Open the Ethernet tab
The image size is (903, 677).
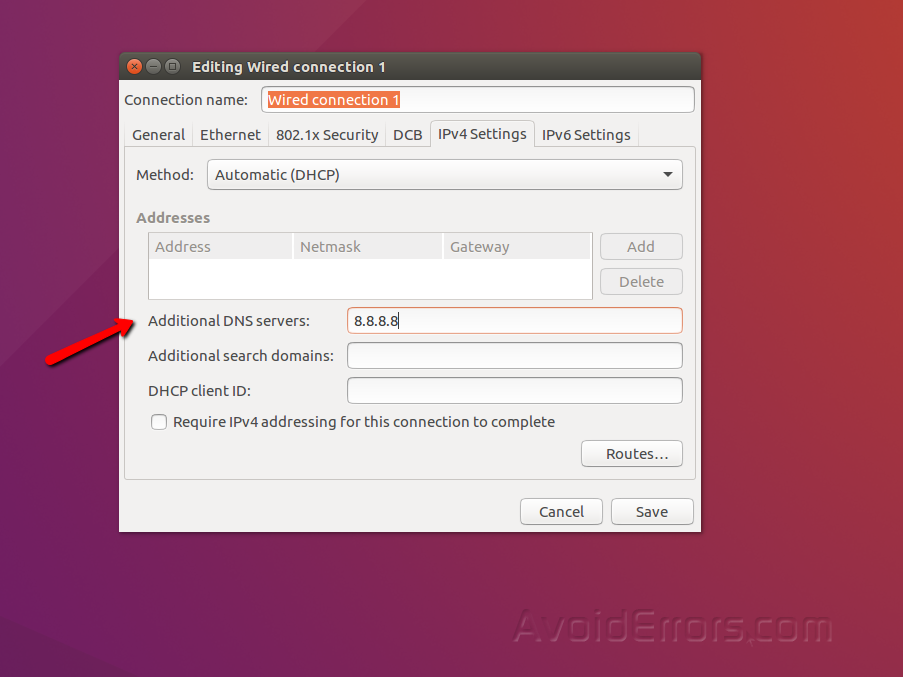230,135
